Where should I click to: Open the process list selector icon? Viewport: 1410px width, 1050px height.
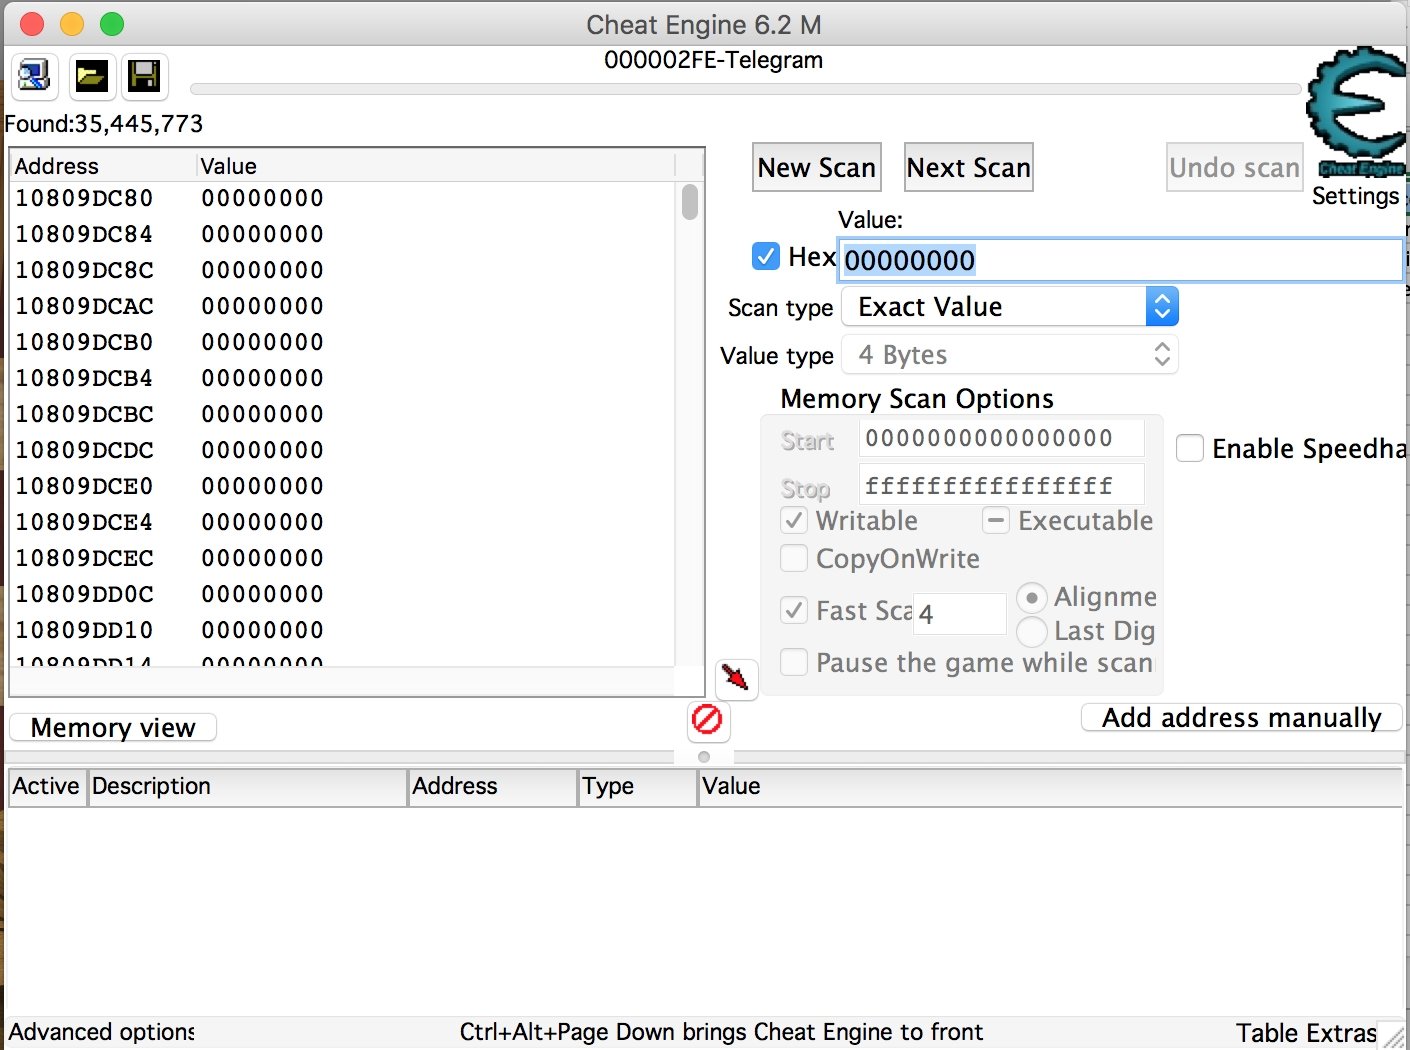click(x=34, y=77)
